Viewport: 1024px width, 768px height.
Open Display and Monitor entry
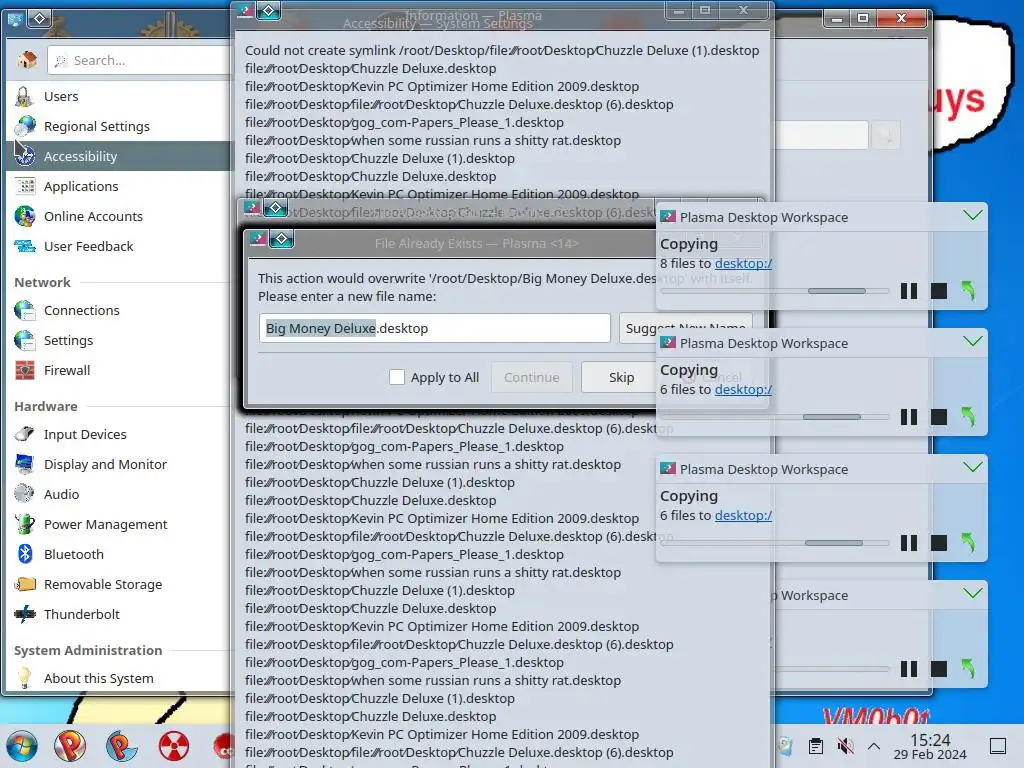pyautogui.click(x=120, y=464)
